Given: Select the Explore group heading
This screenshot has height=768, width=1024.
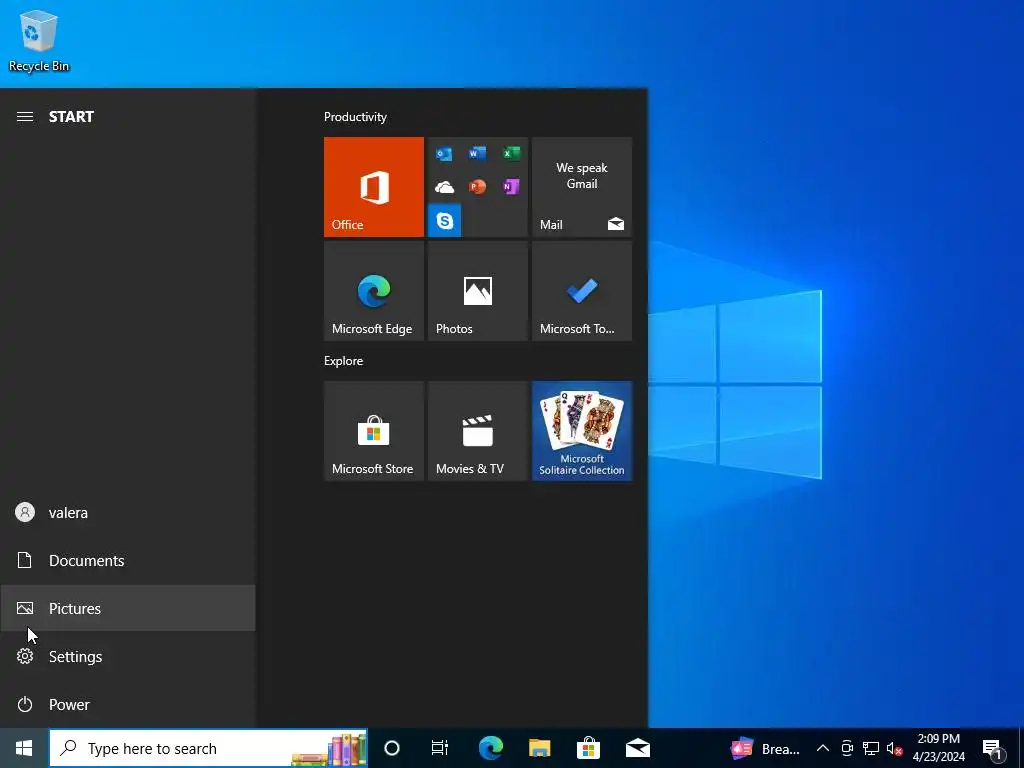Looking at the screenshot, I should coord(344,361).
